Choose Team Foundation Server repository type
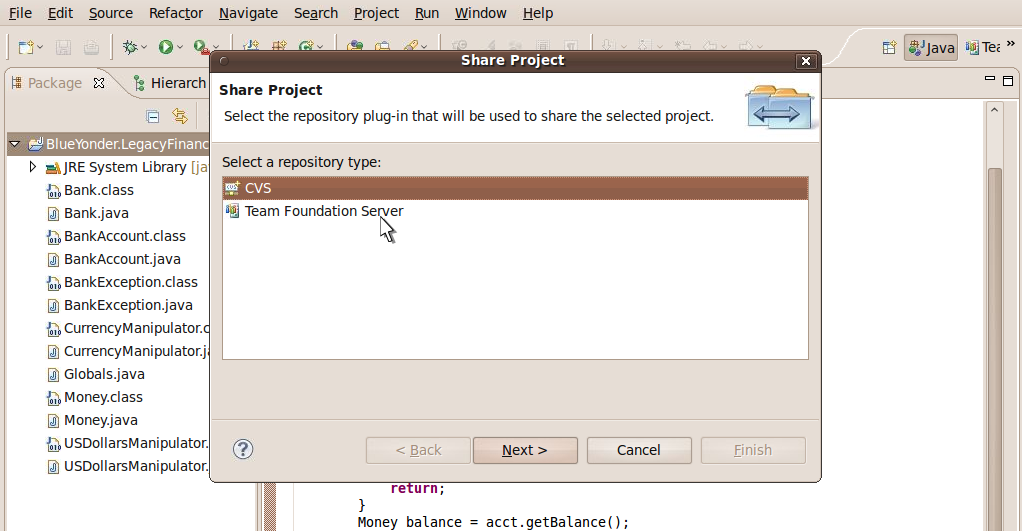Viewport: 1022px width, 531px height. 515,211
